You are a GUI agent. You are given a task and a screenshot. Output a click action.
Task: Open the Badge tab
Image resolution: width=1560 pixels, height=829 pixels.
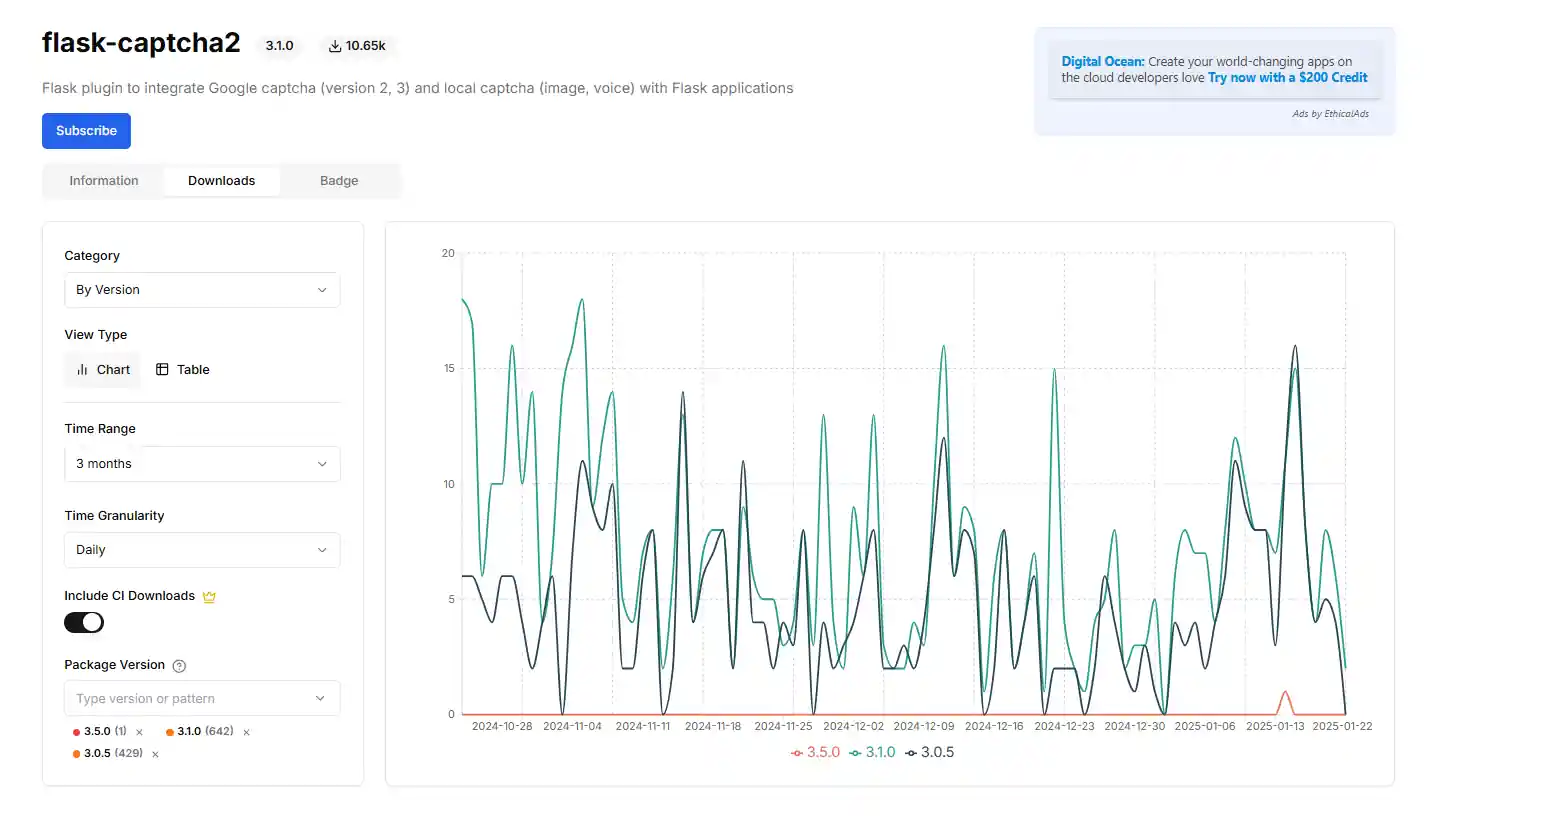(x=339, y=181)
